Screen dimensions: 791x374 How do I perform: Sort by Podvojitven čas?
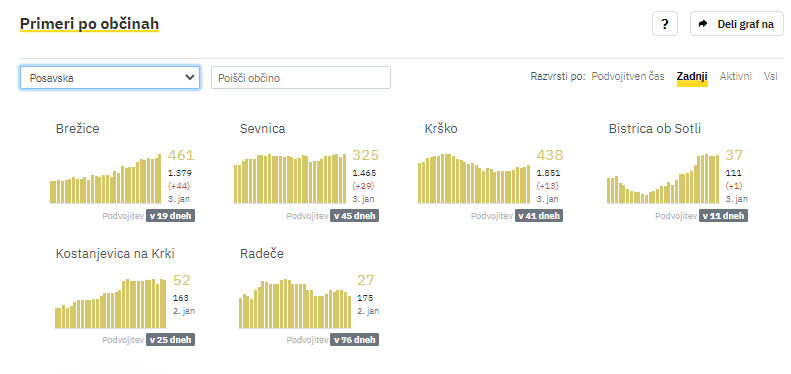point(628,76)
